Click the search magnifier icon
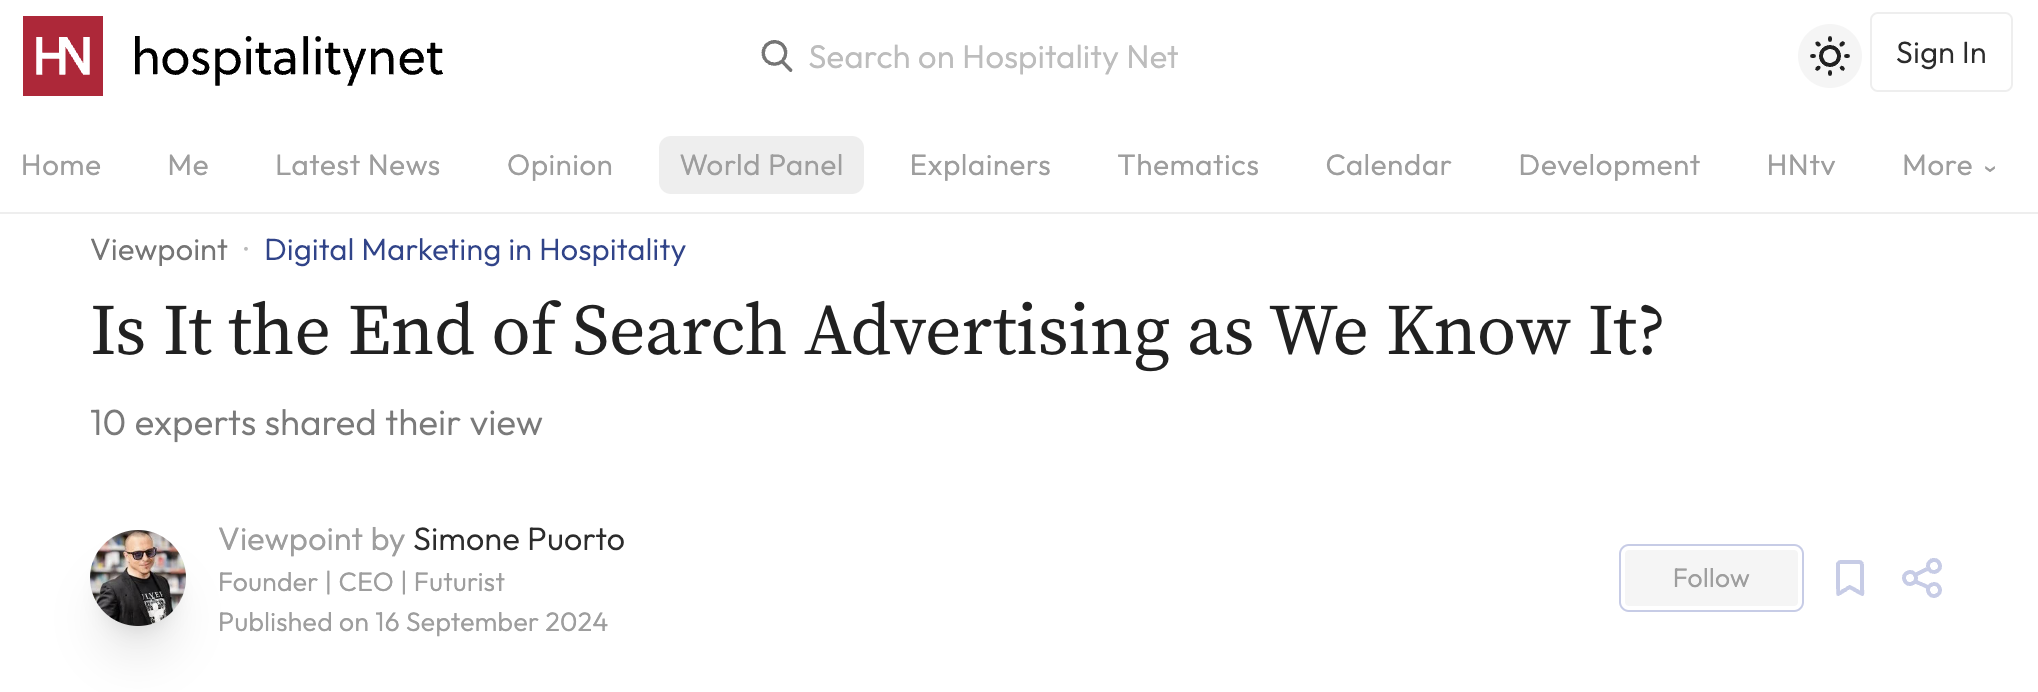The image size is (2038, 692). click(x=776, y=56)
